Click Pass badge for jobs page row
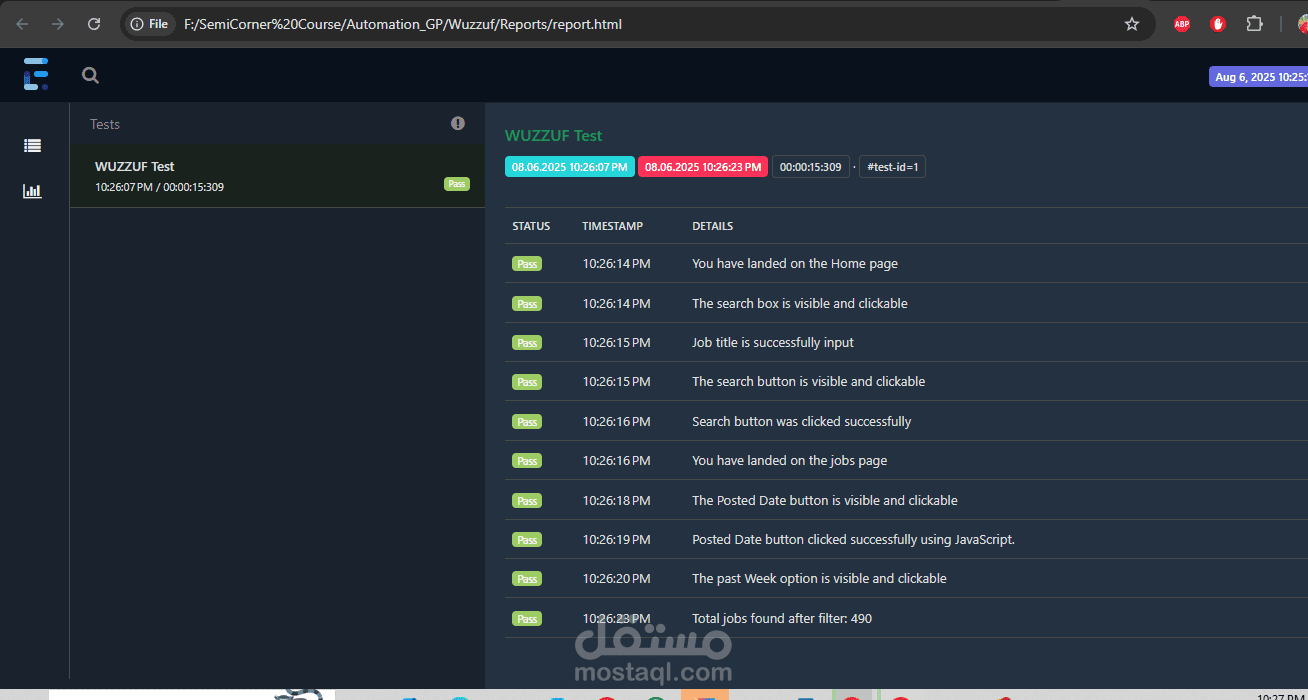This screenshot has height=700, width=1308. 527,461
